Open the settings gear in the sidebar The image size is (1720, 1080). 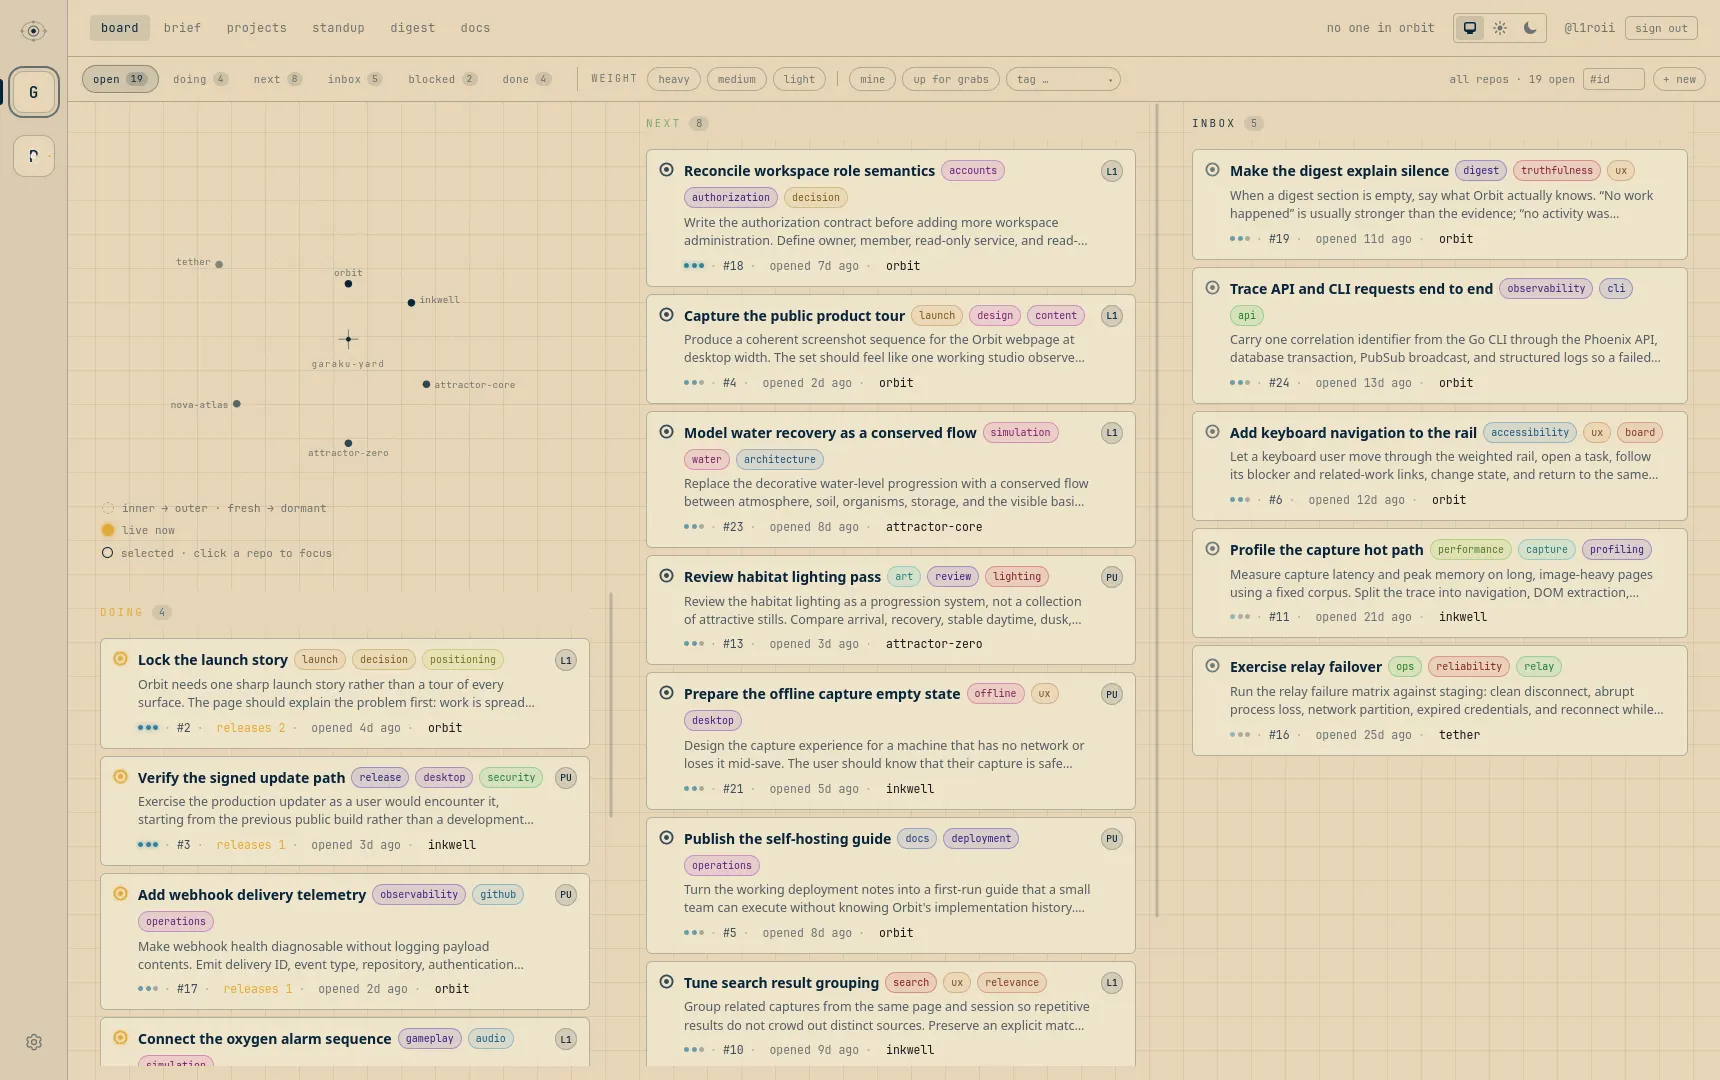34,1042
